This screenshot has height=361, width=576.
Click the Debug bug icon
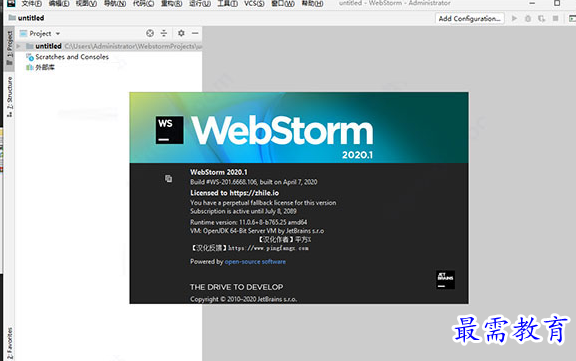click(x=528, y=18)
